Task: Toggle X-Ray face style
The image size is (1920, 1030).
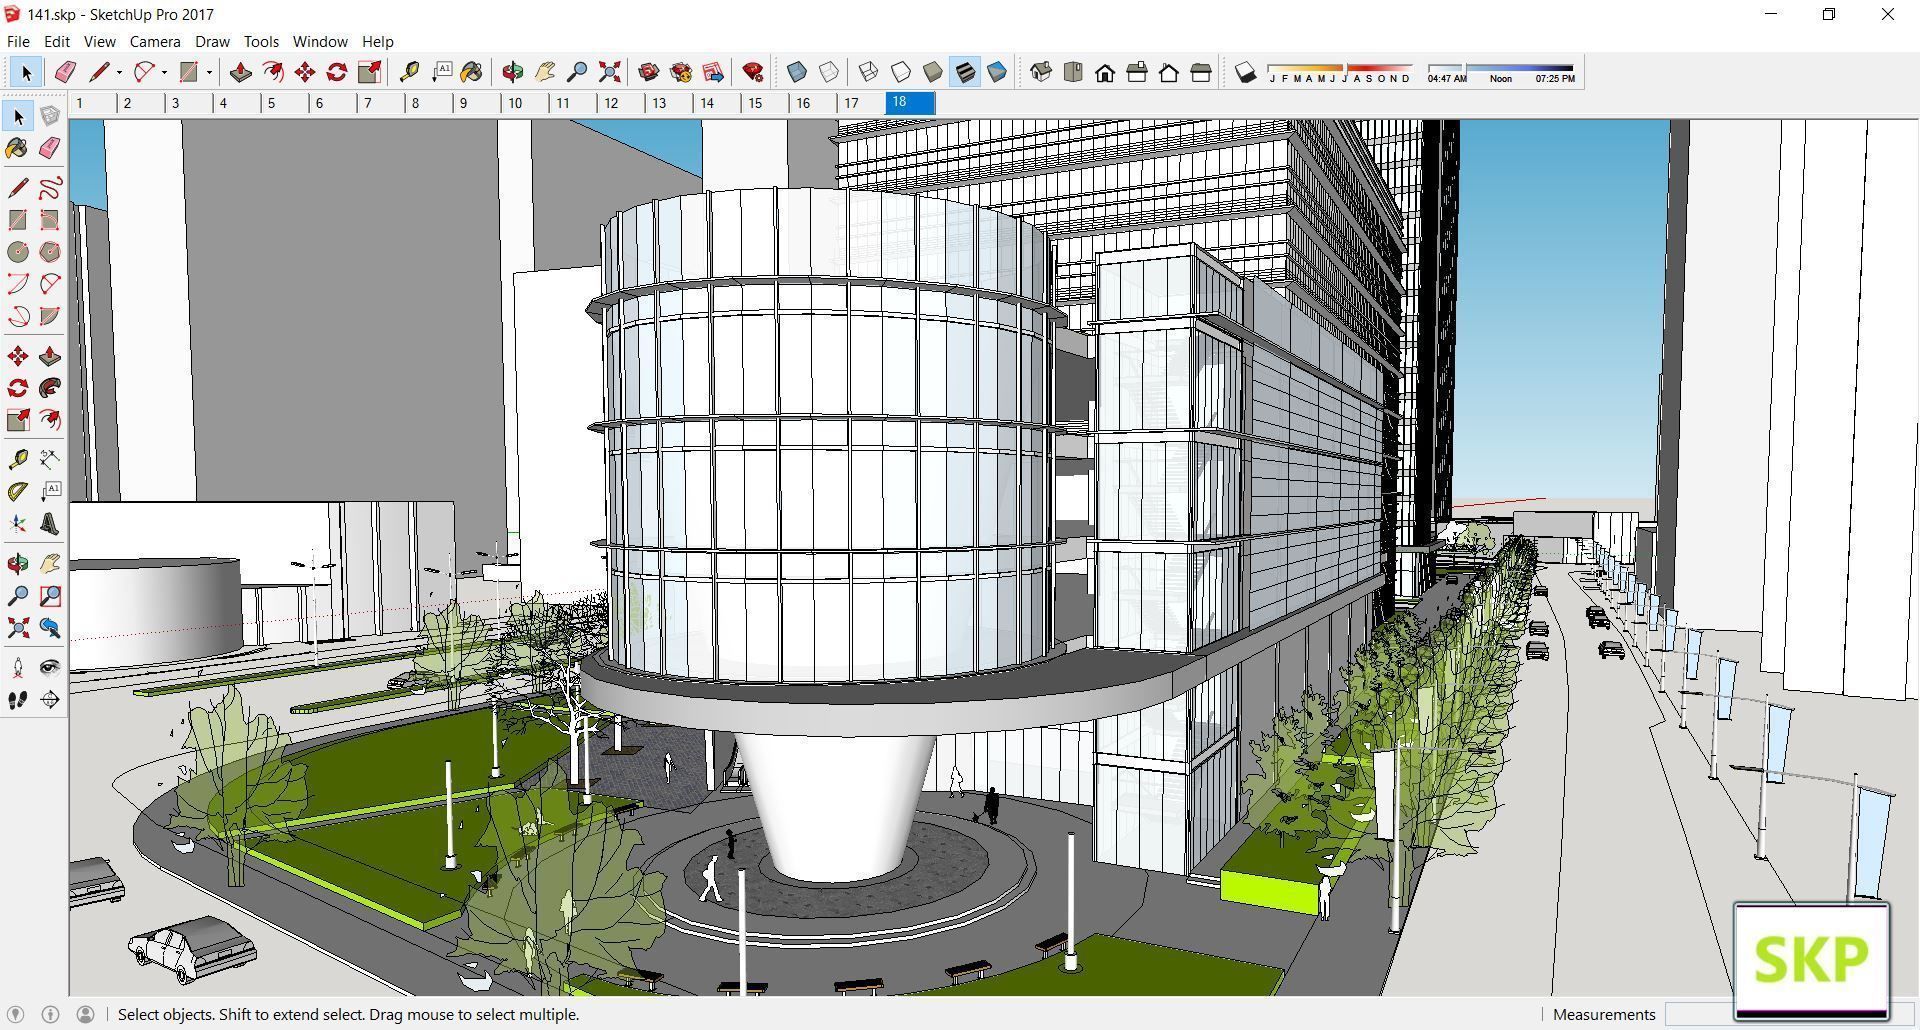Action: (x=797, y=72)
